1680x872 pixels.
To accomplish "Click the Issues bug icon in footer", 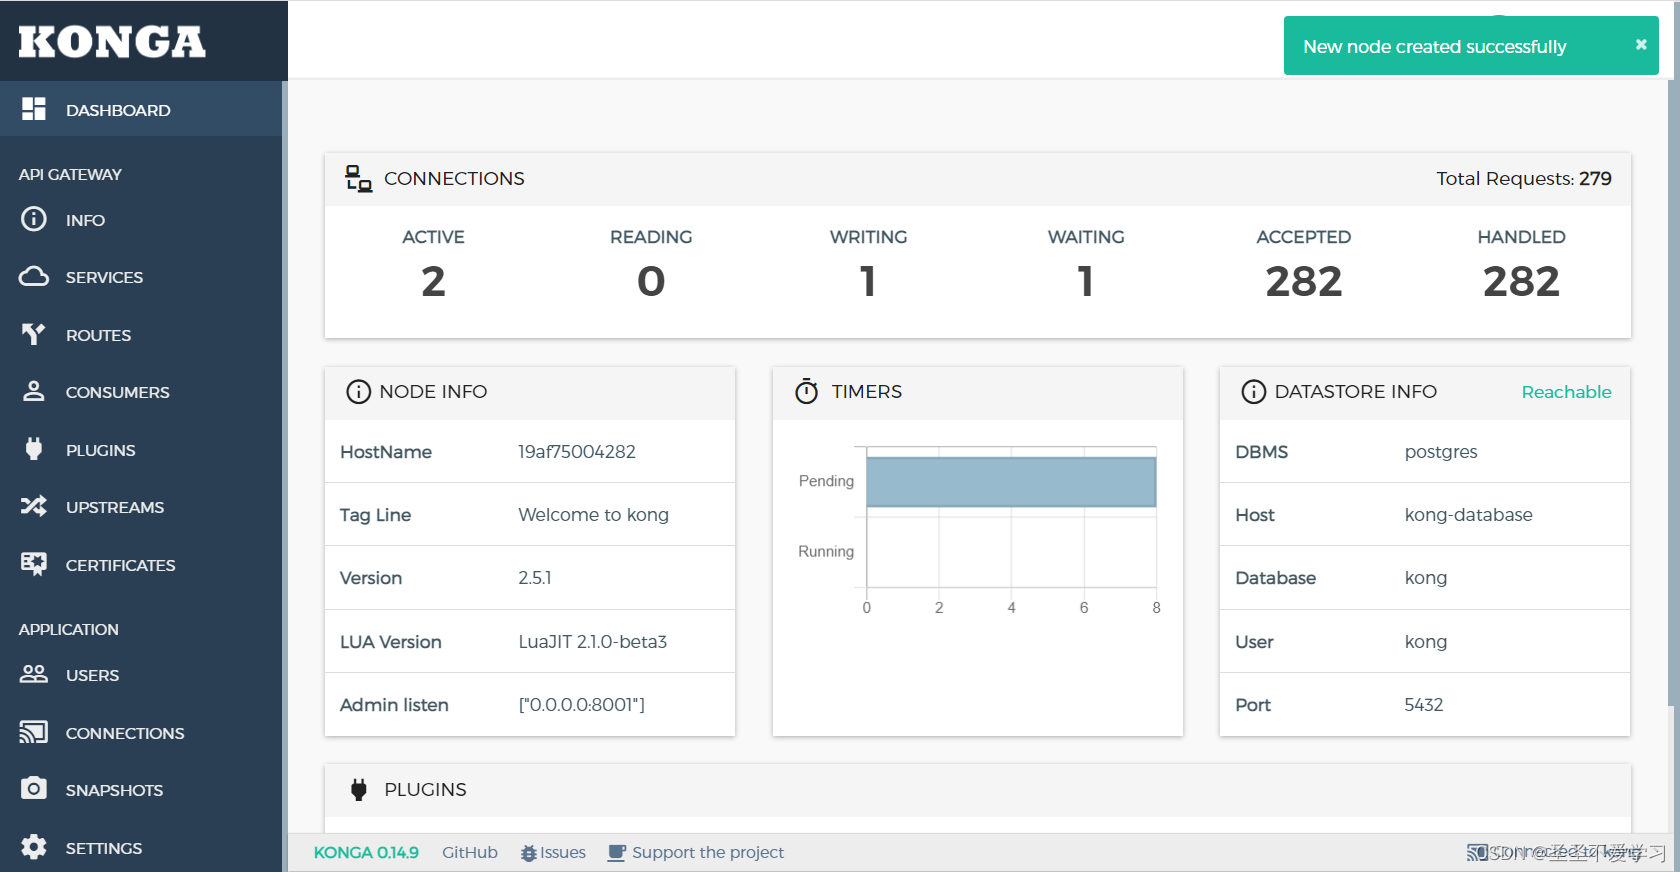I will point(529,853).
